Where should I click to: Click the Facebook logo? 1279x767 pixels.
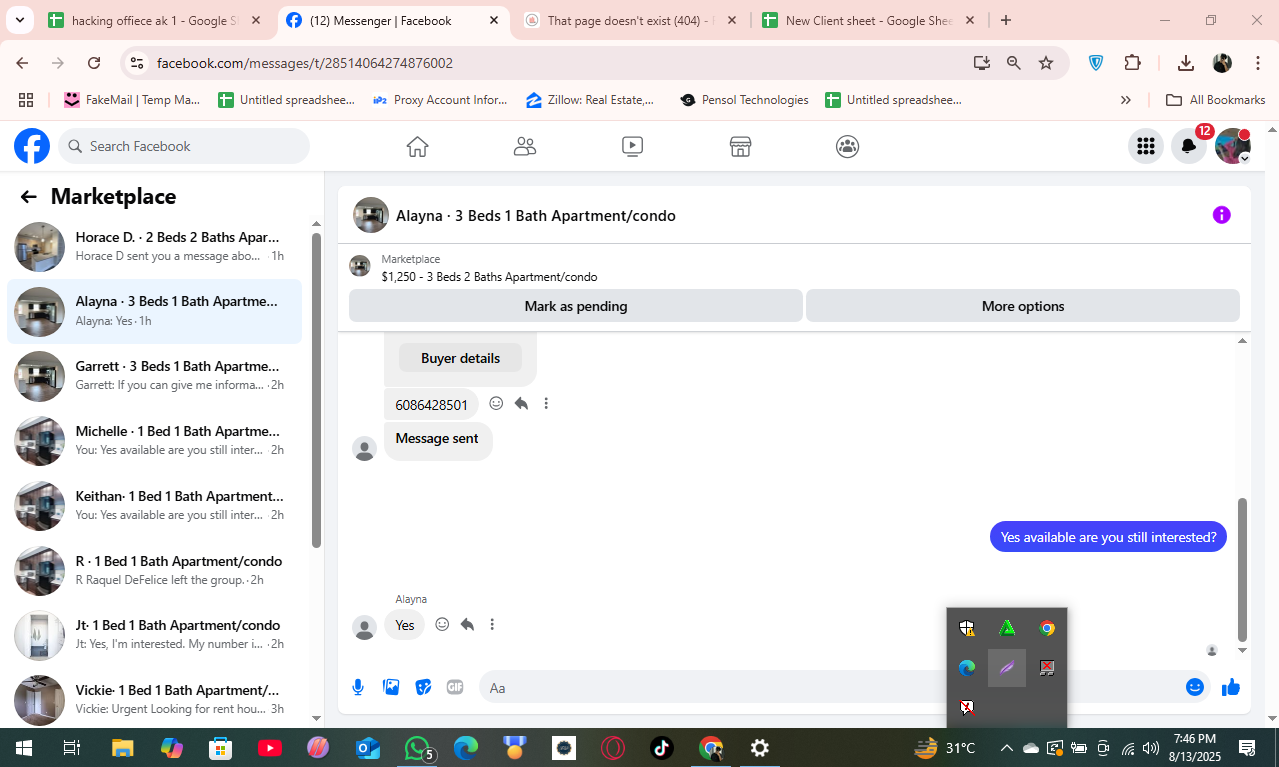pos(32,146)
